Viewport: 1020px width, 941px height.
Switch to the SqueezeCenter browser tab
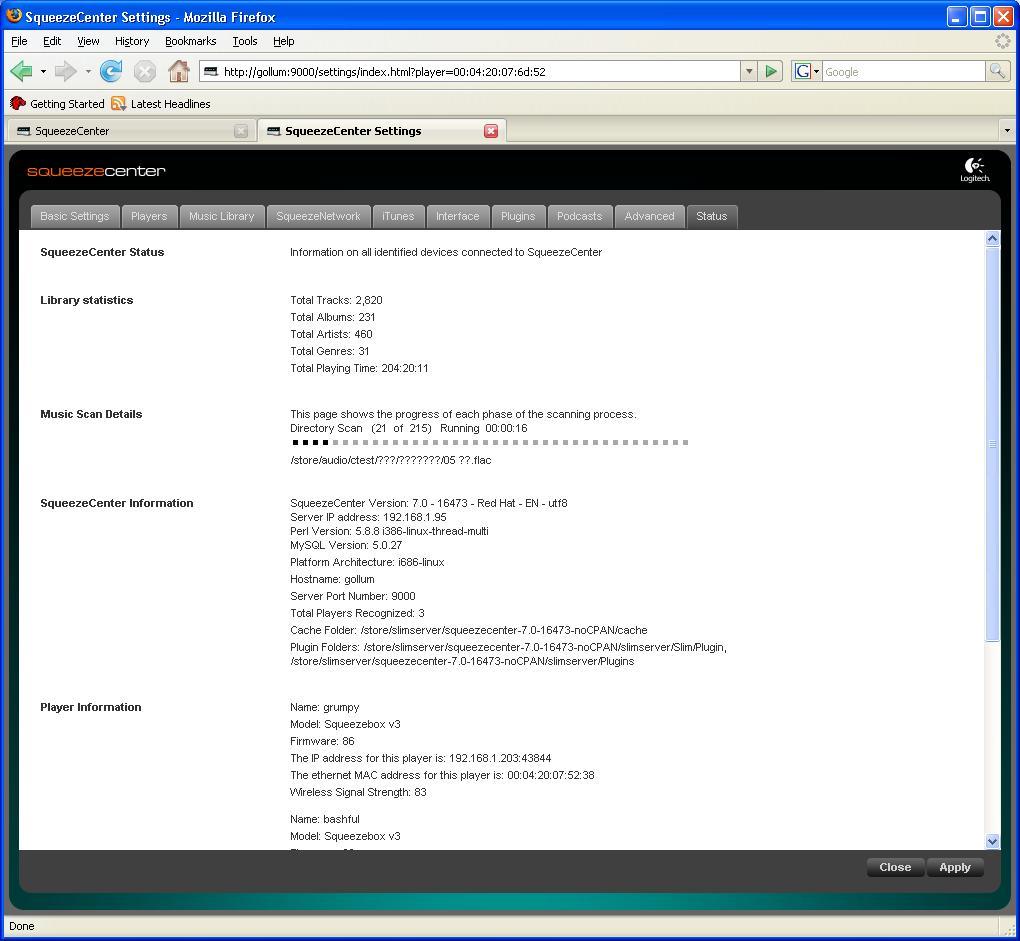[x=130, y=131]
